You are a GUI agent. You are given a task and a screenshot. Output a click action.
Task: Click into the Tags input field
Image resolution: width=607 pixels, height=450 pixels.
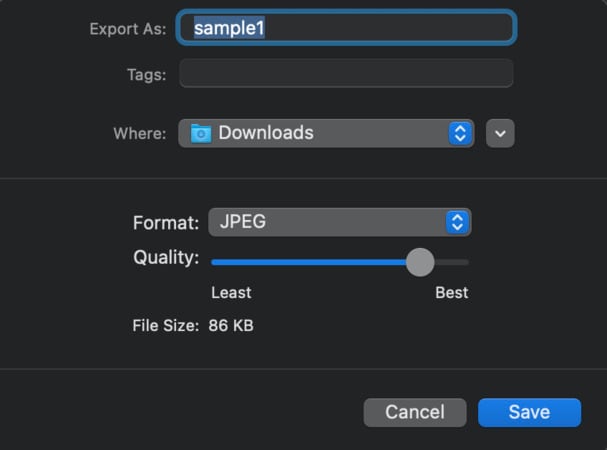[x=346, y=73]
